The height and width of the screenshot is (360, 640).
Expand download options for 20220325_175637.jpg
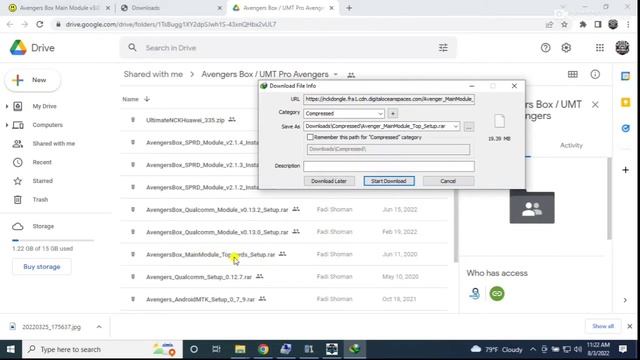pyautogui.click(x=99, y=327)
